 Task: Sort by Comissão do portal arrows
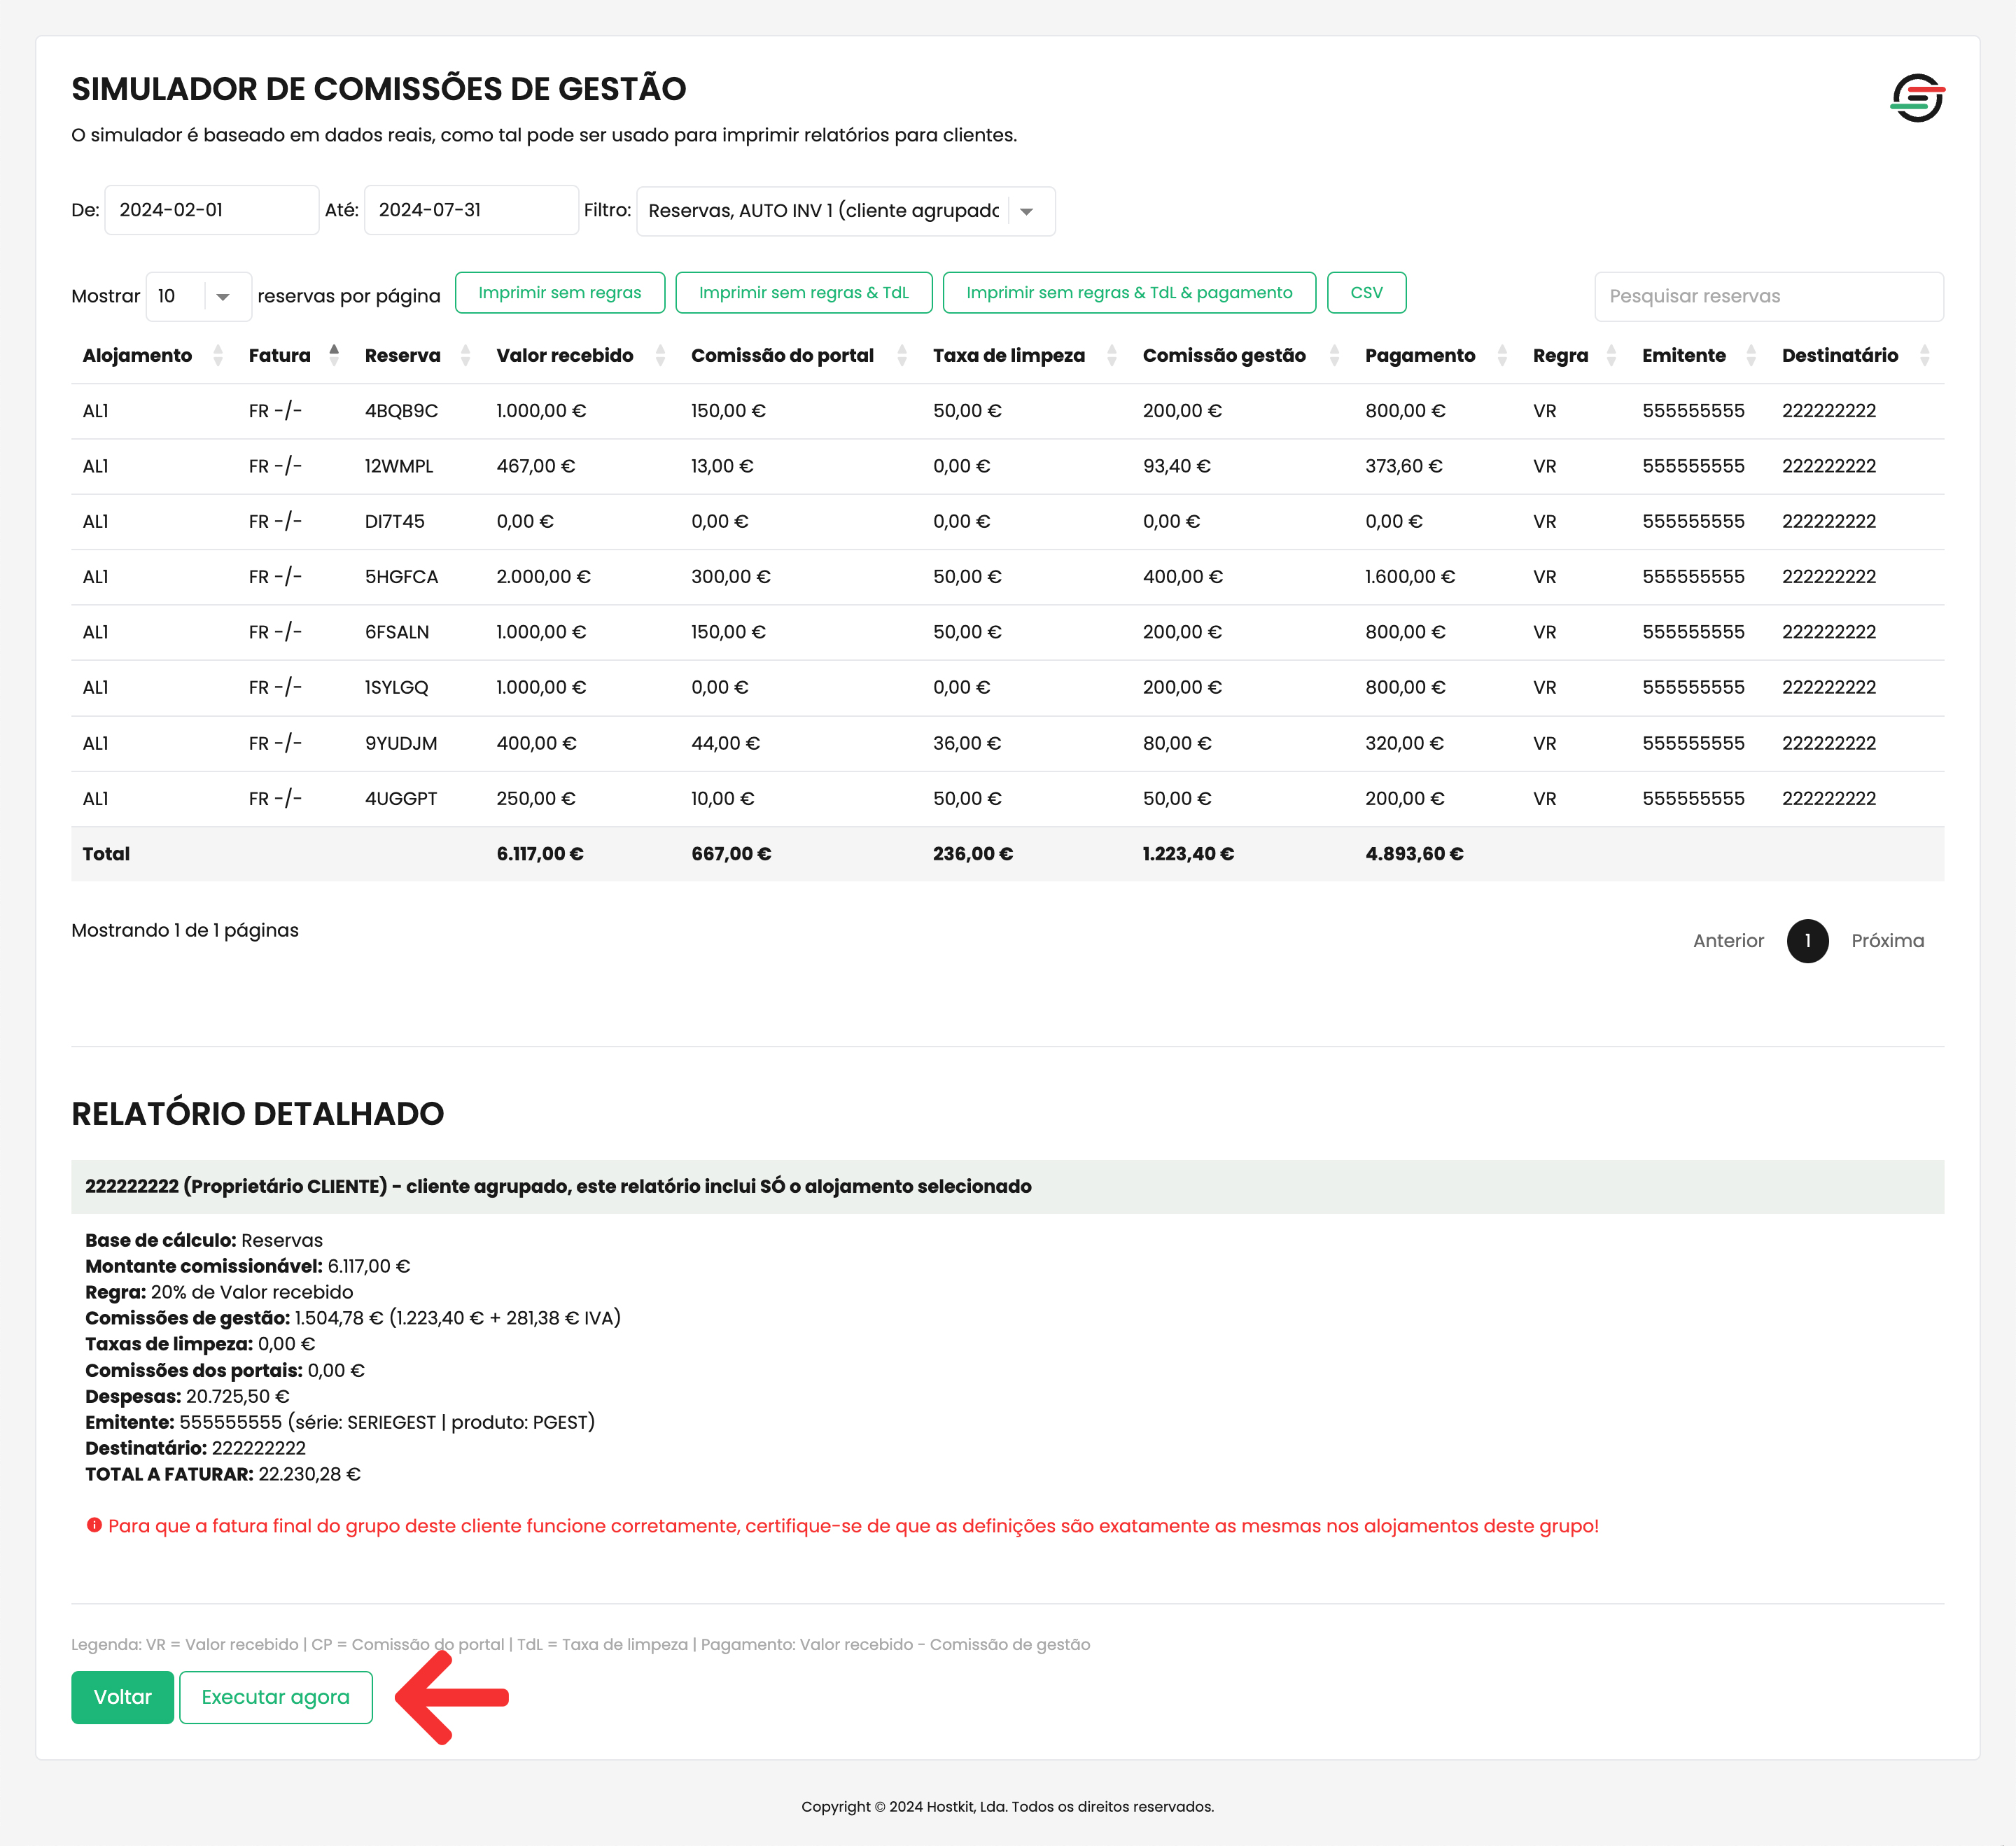902,355
